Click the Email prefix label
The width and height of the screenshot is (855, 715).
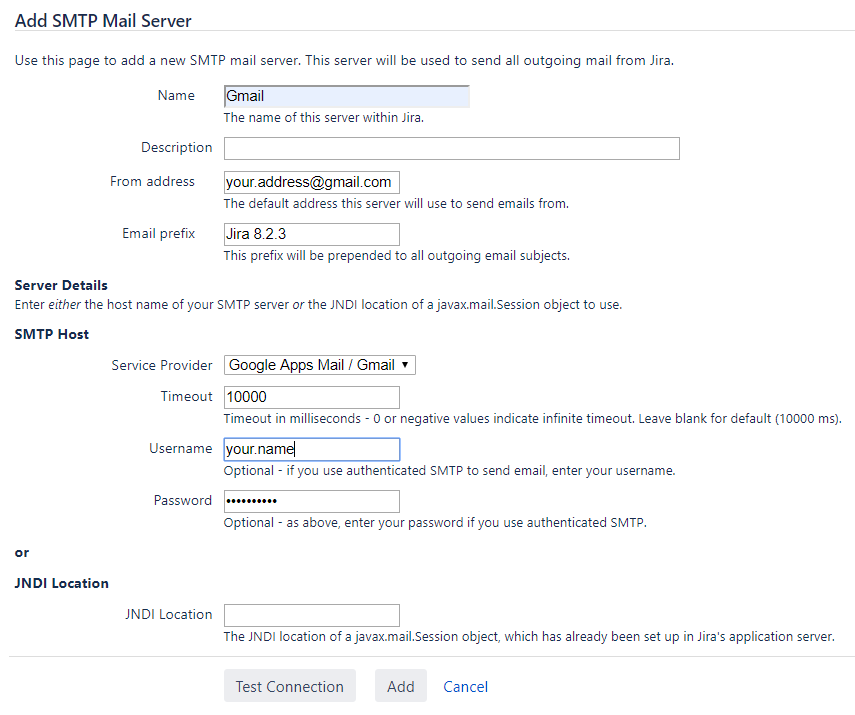(159, 233)
